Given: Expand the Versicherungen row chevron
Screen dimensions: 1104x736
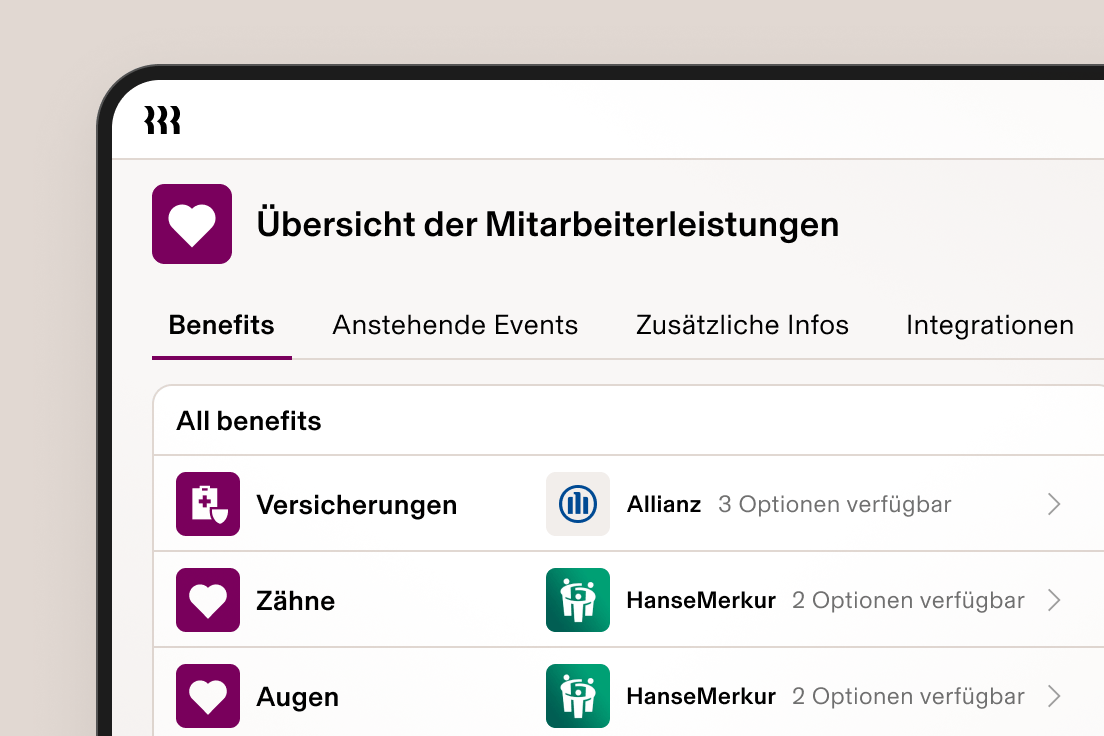Looking at the screenshot, I should [1054, 504].
